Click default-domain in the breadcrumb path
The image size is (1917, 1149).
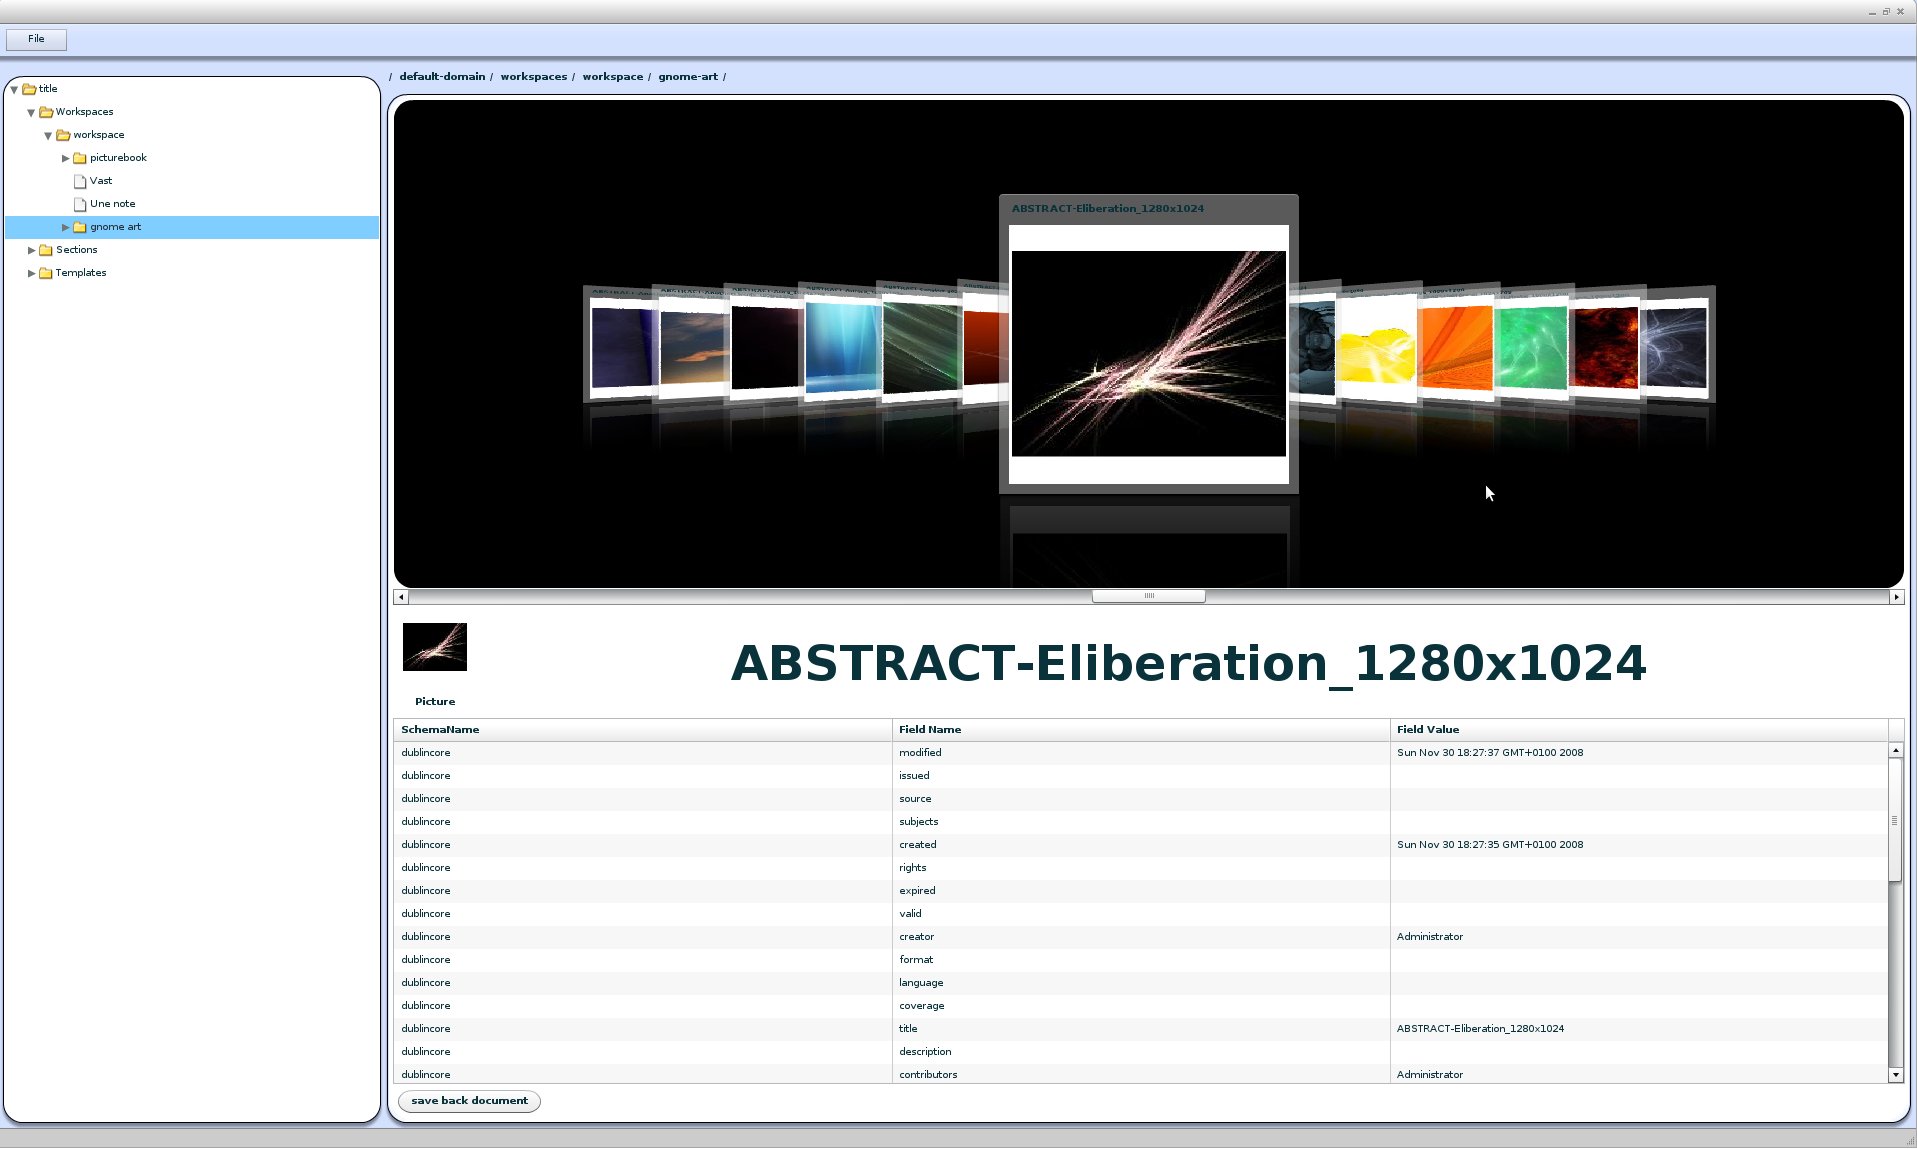tap(442, 77)
